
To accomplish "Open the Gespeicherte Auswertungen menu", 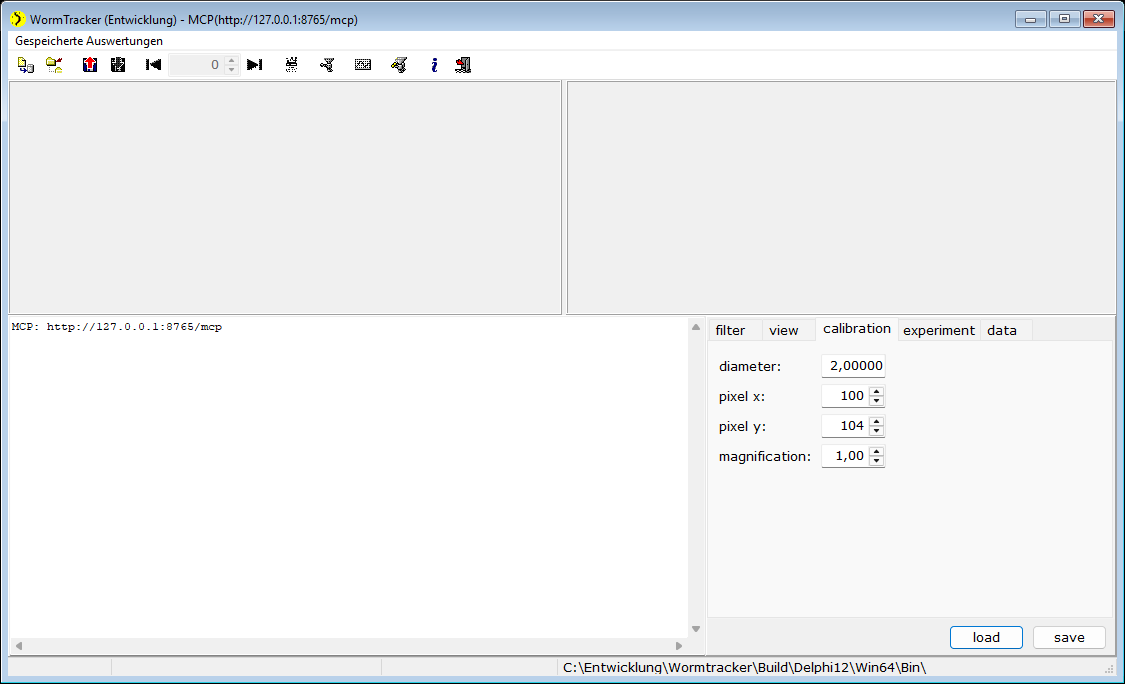I will [89, 41].
